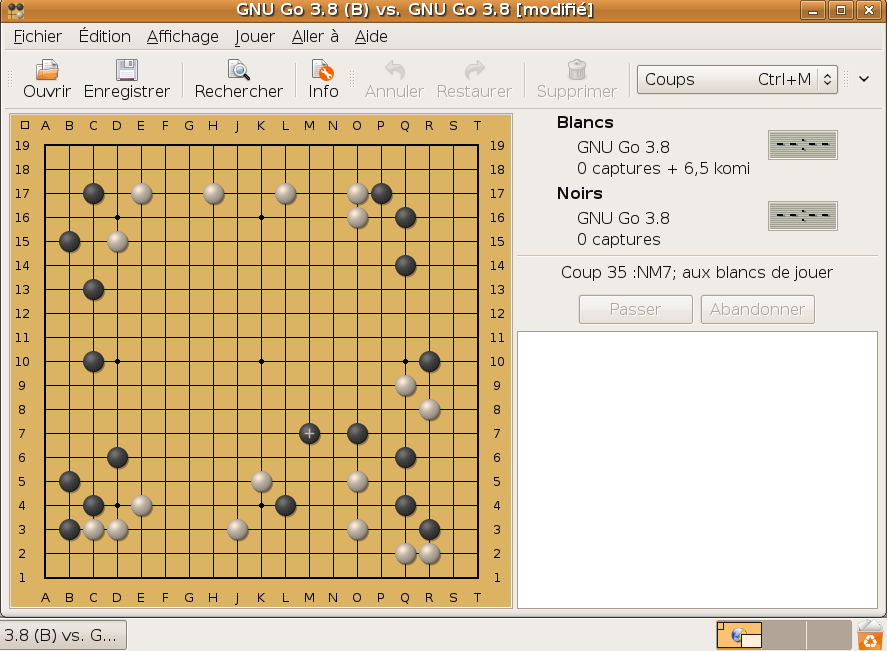Open the Affichage menu

point(182,36)
